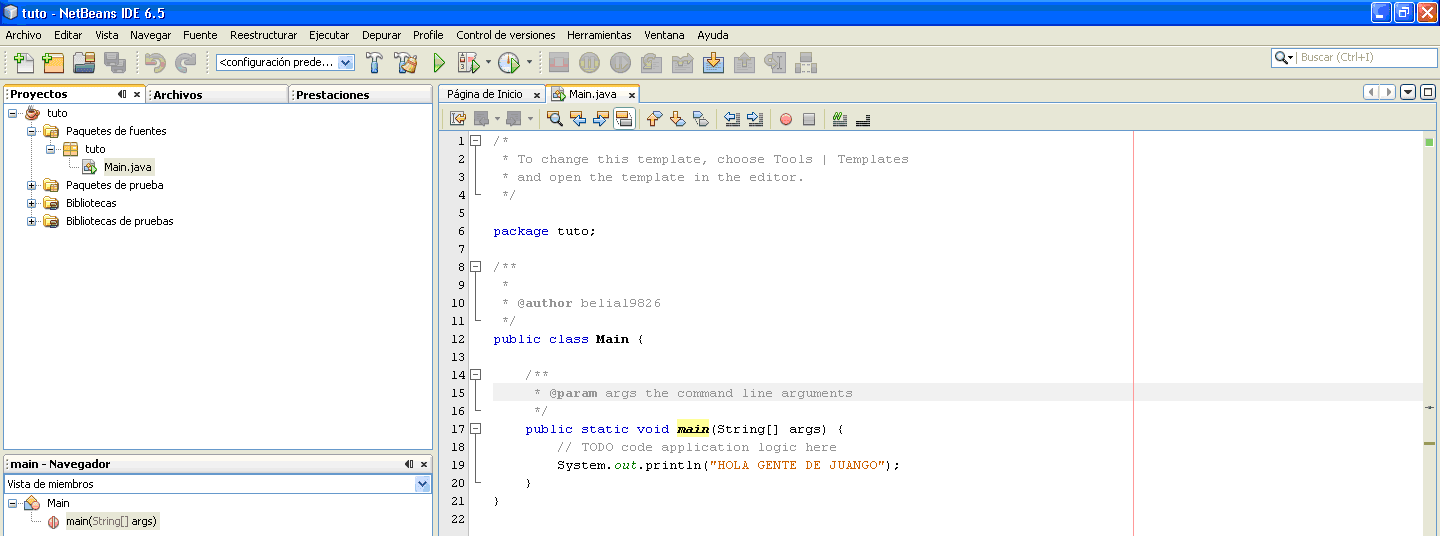Show opened documents list dropdown button
Viewport: 1440px width, 536px height.
(1408, 92)
